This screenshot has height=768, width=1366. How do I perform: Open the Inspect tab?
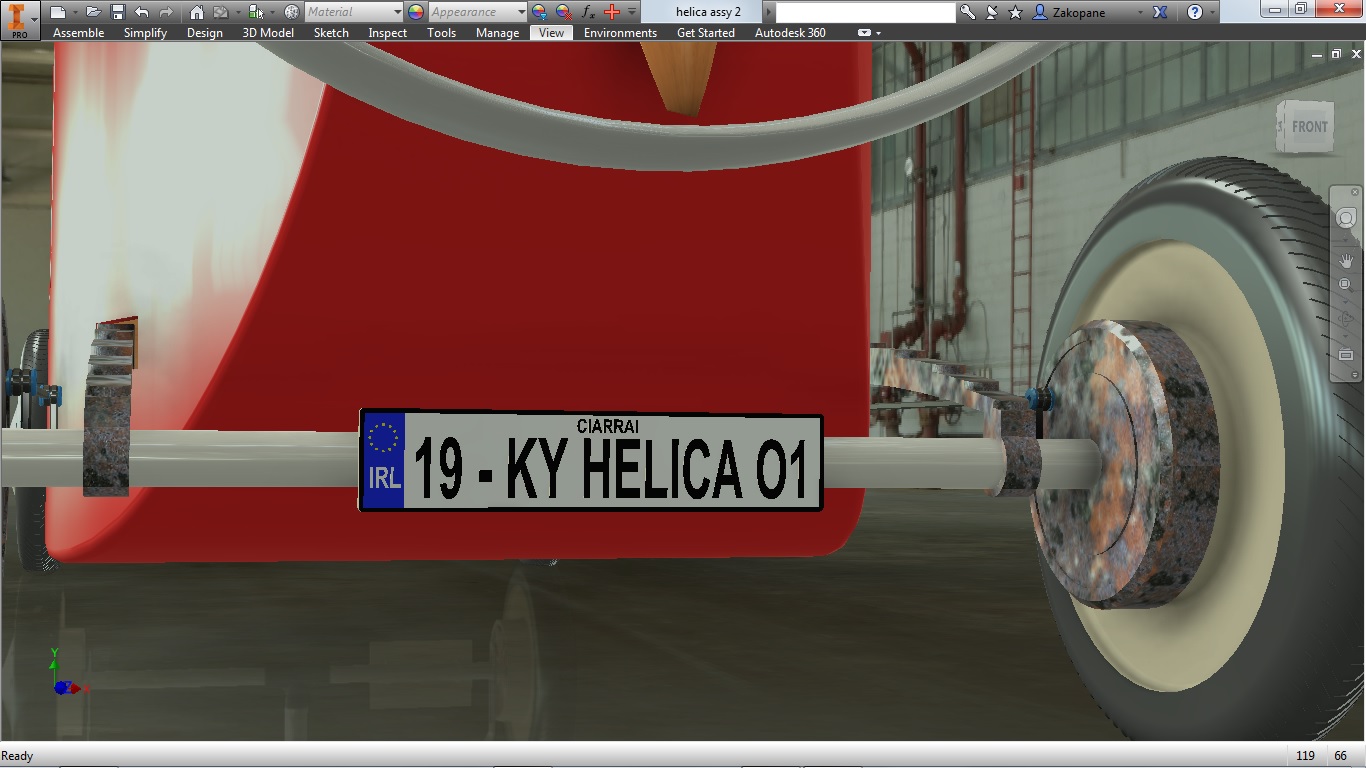tap(388, 33)
